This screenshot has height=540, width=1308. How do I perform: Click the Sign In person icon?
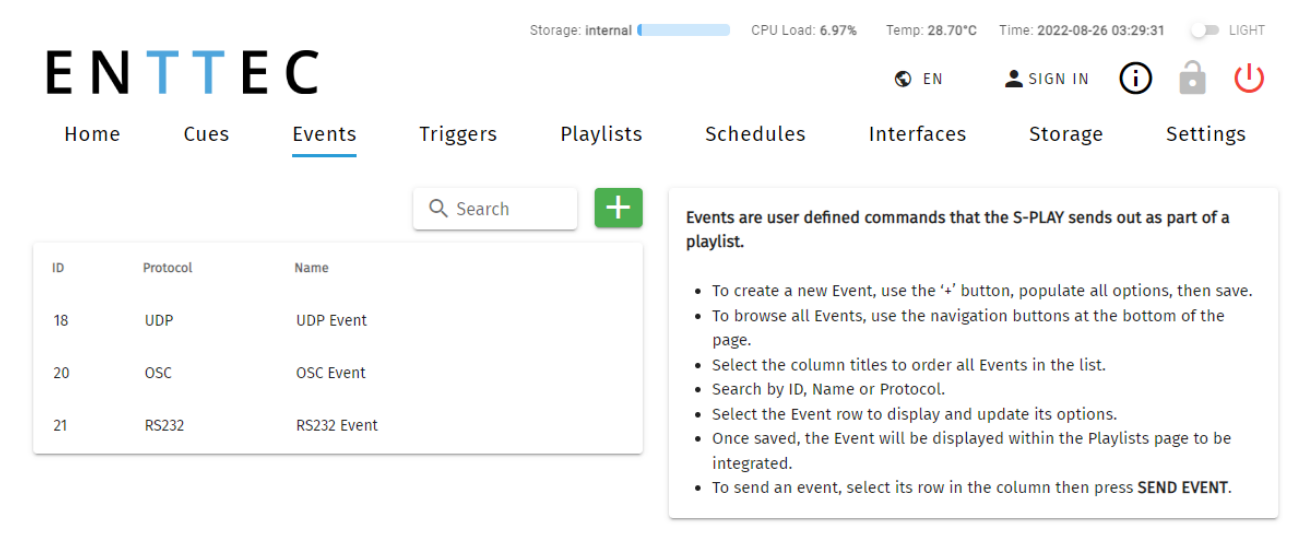click(1014, 79)
